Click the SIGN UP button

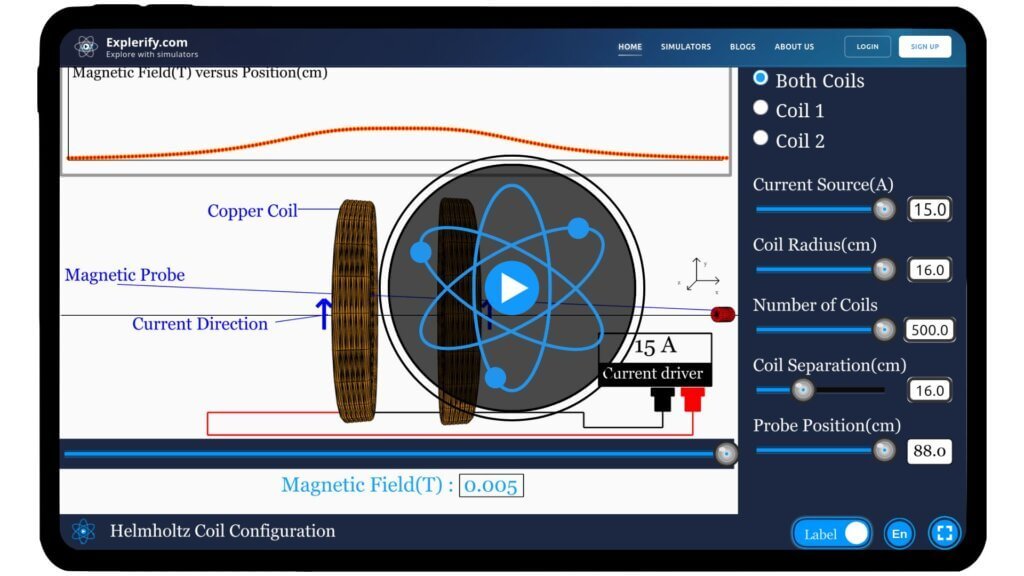[x=924, y=46]
